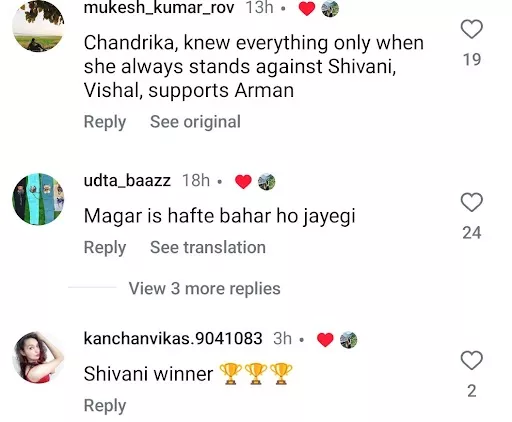This screenshot has width=512, height=422.
Task: Like mukesh_kumar_rov's comment with the heart
Action: click(472, 29)
